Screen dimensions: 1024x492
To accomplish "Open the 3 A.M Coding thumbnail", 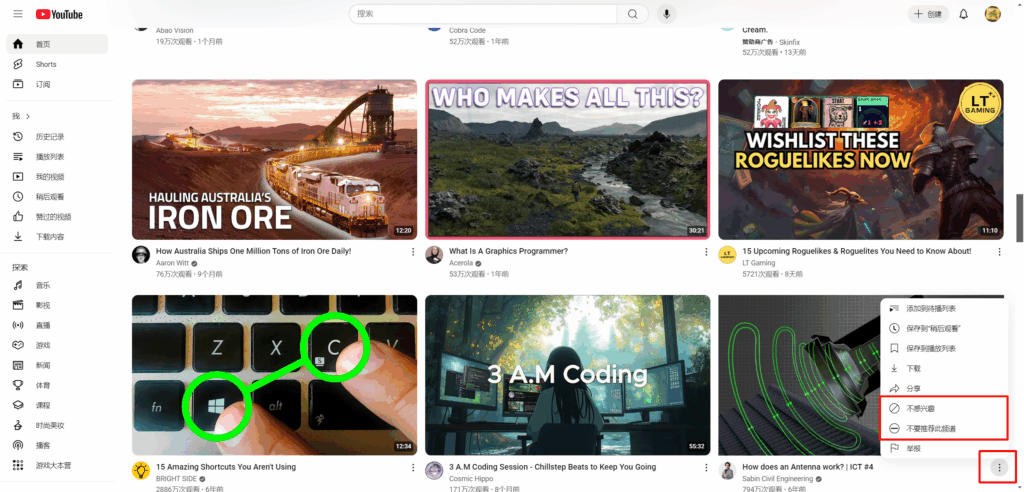I will tap(568, 375).
